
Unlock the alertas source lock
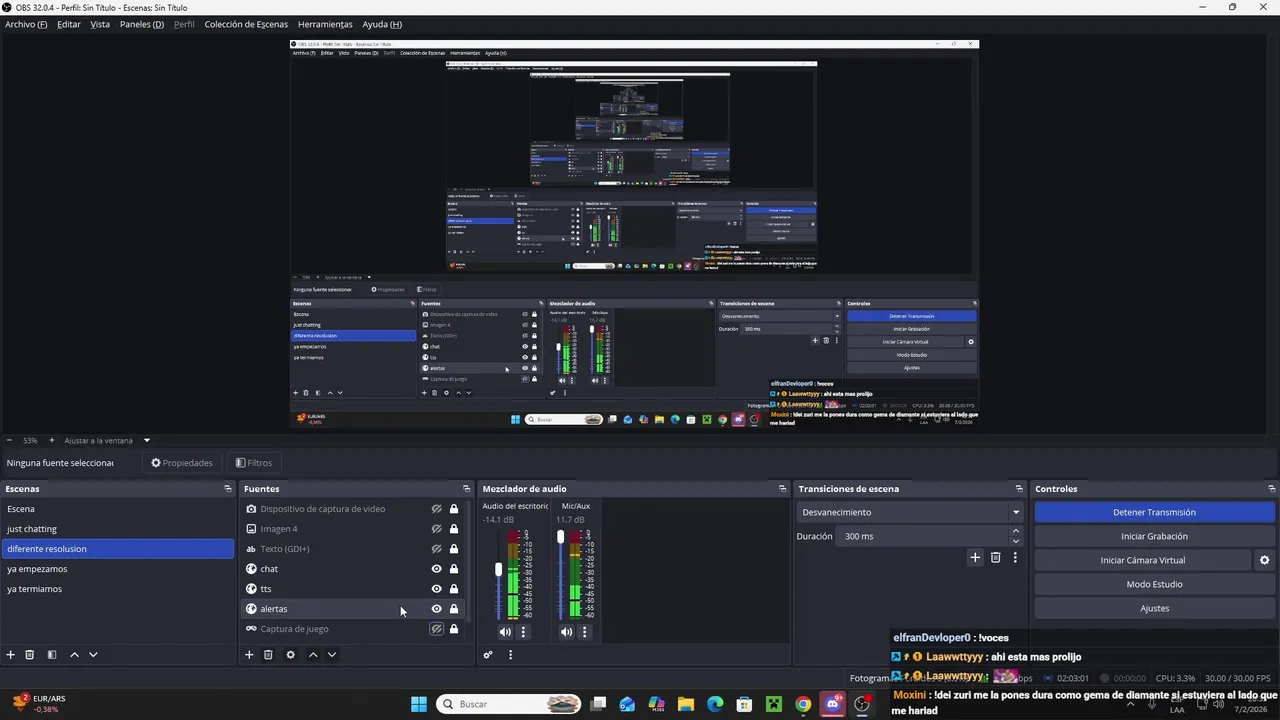[454, 609]
